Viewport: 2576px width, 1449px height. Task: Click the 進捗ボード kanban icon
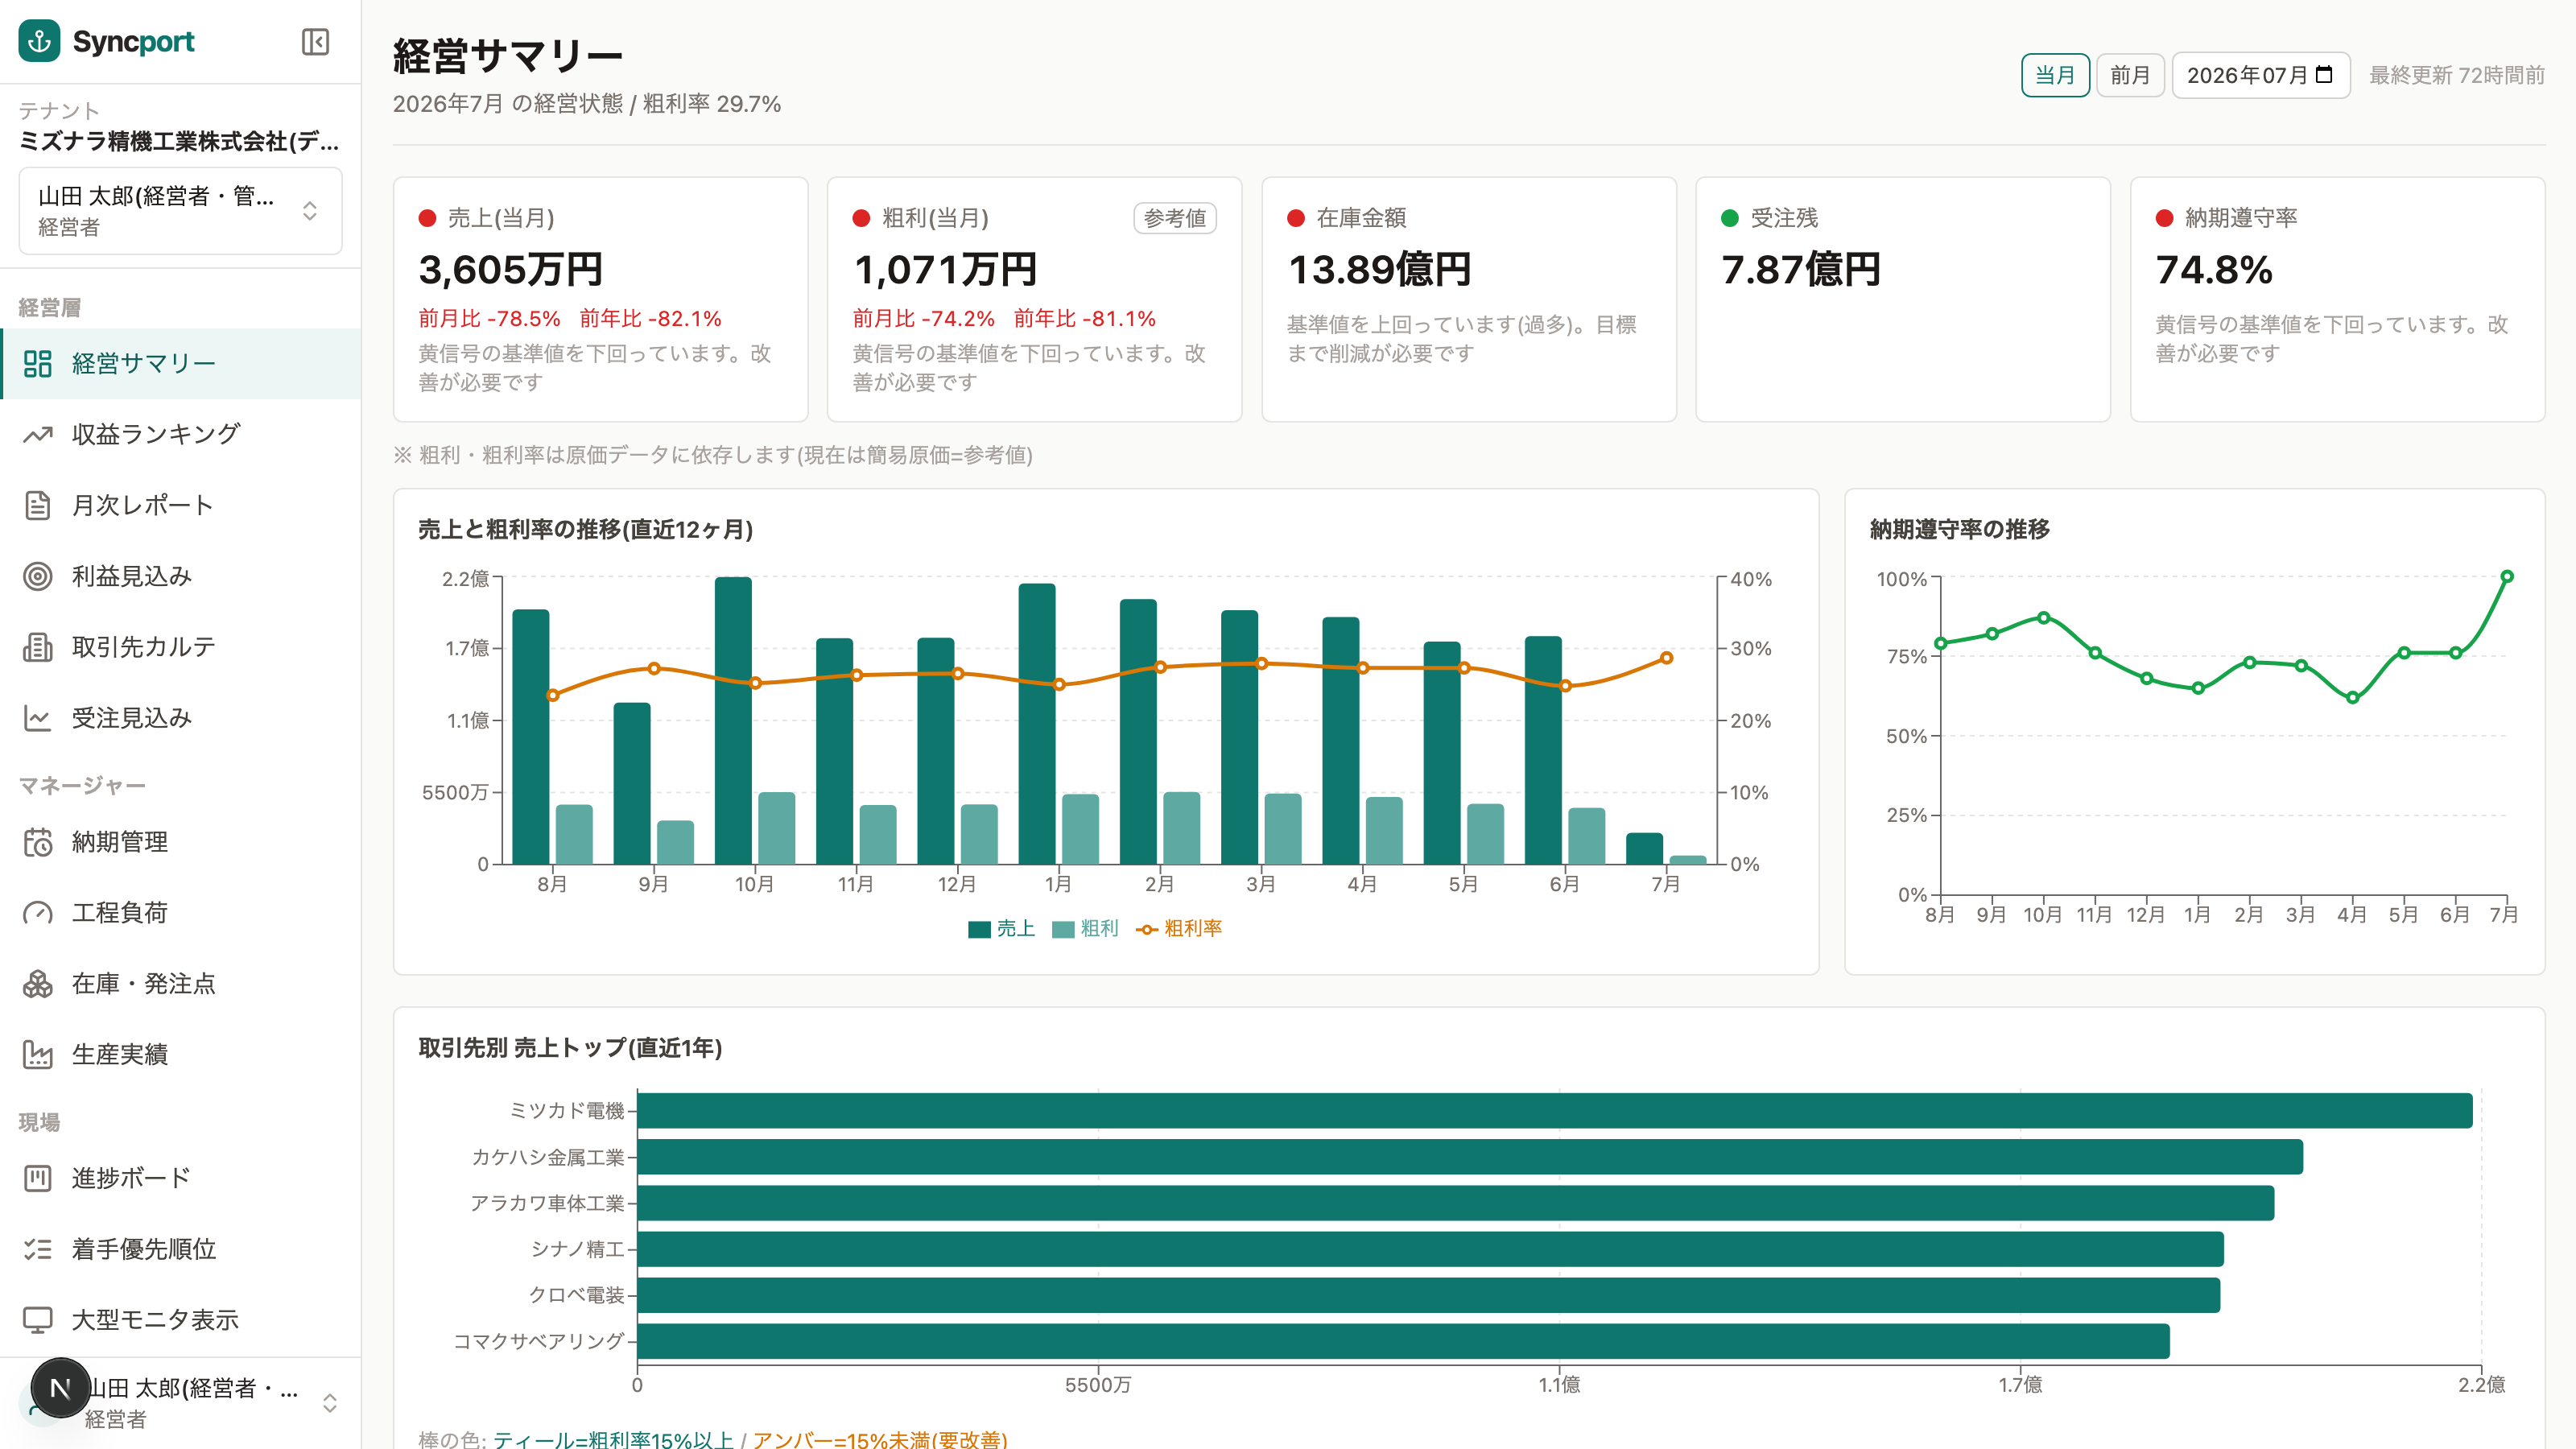tap(38, 1178)
